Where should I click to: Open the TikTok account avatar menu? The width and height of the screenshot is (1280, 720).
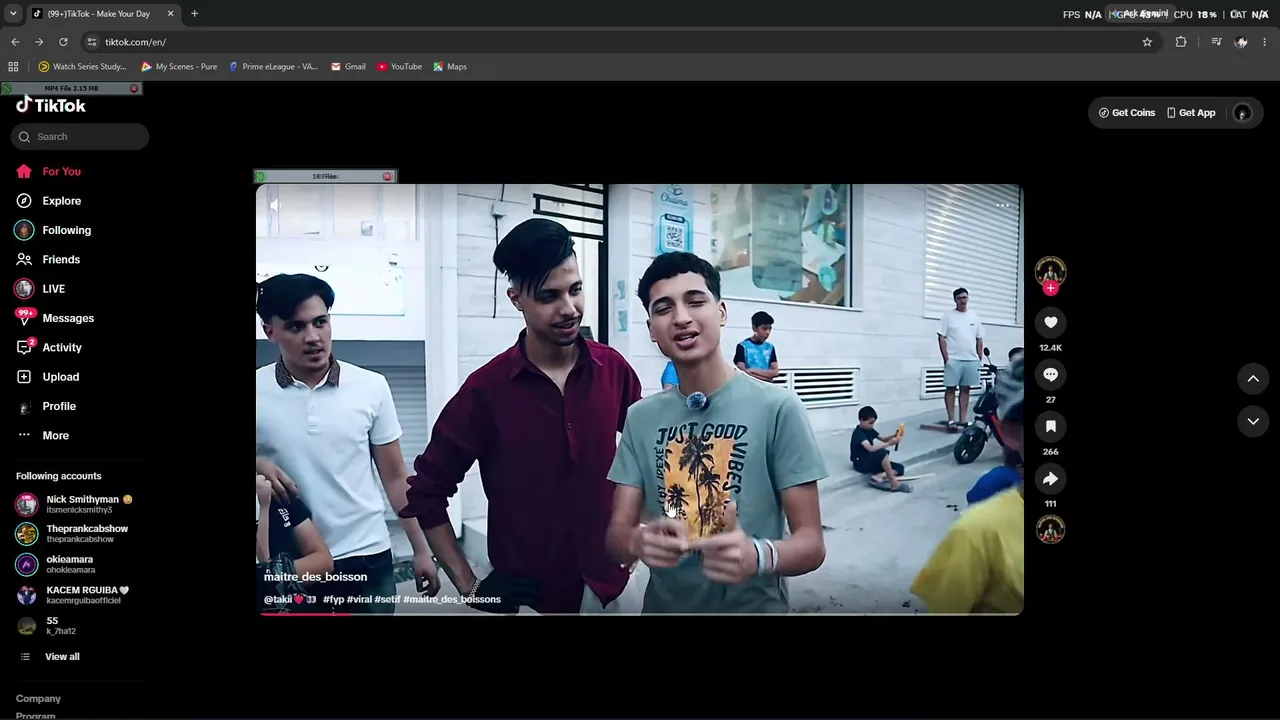click(1242, 113)
